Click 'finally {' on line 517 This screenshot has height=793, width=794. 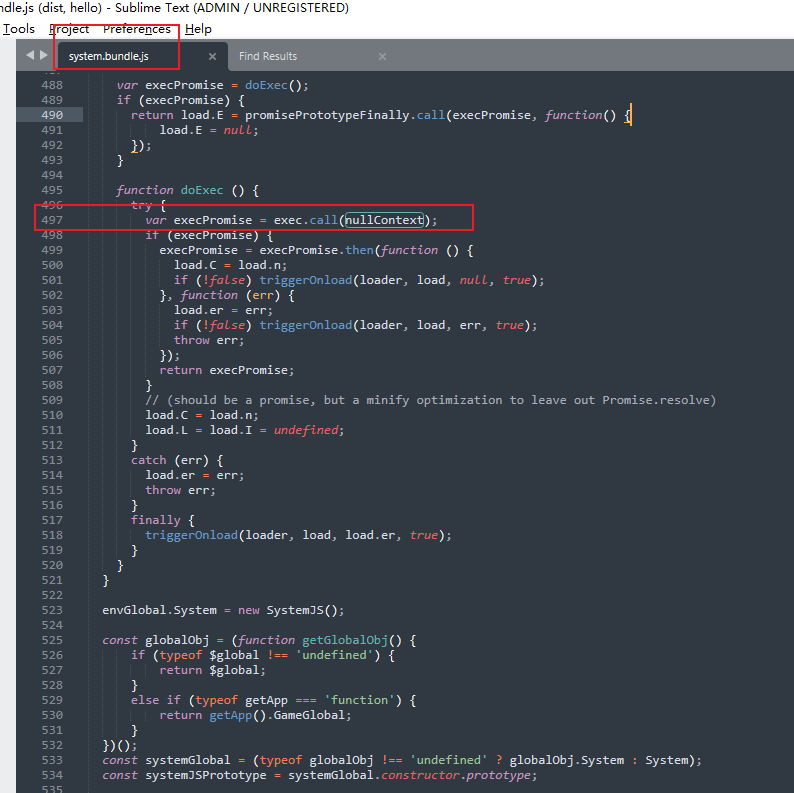point(163,520)
